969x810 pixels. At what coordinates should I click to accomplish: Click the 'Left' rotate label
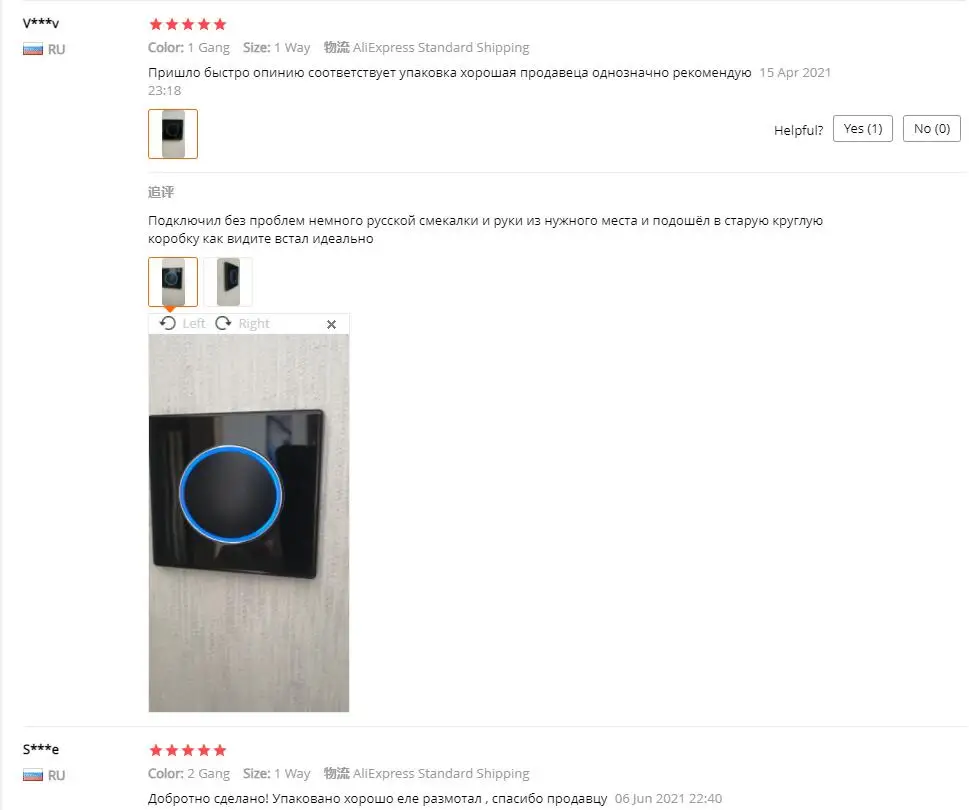pos(193,323)
